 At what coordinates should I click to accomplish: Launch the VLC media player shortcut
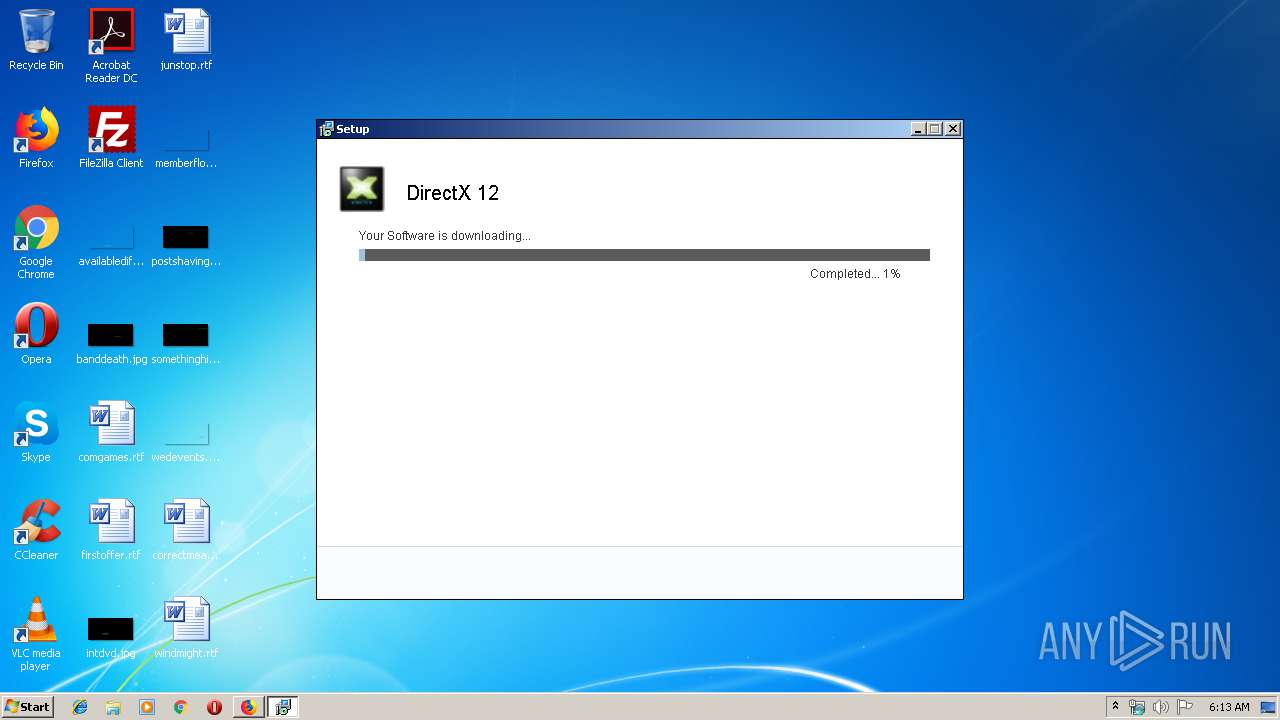tap(36, 634)
